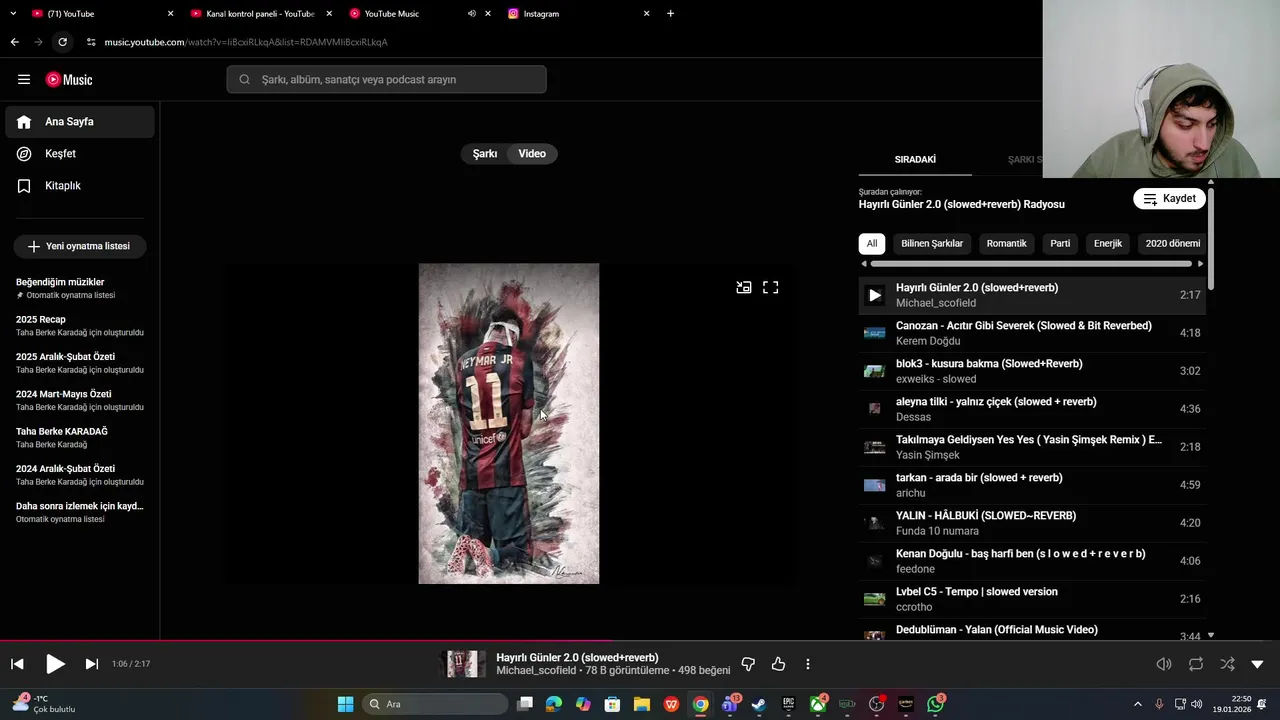
Task: Switch to the Kanal kontrol paneli browser tab
Action: (258, 14)
